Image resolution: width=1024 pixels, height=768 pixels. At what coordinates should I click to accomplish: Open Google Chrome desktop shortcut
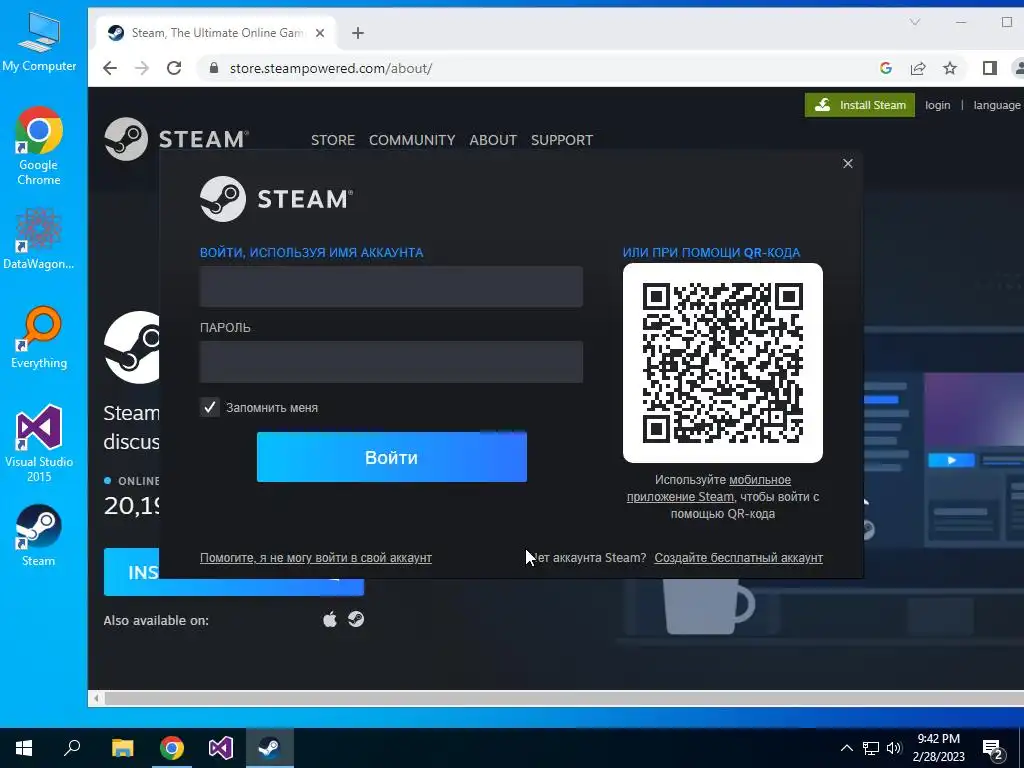coord(39,146)
